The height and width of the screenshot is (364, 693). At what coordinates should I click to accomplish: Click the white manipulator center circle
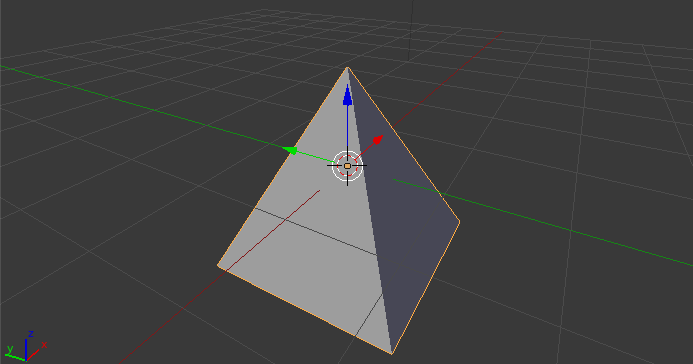tap(347, 166)
